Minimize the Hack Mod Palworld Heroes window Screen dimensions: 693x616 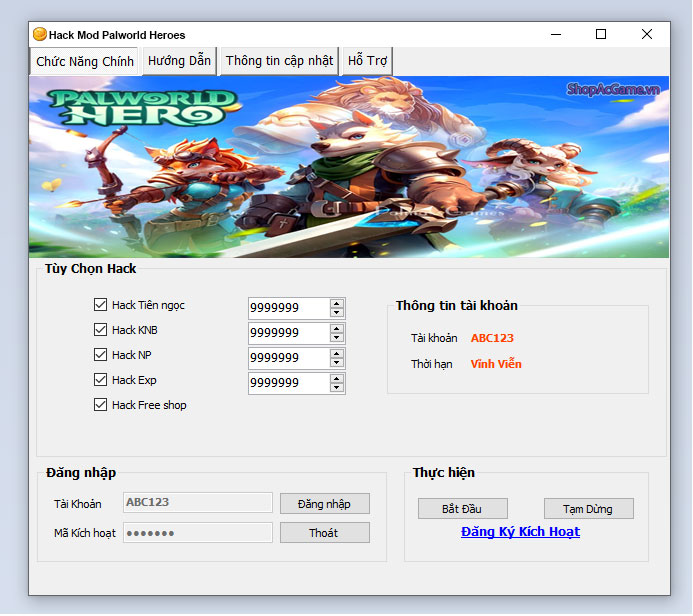(x=556, y=34)
